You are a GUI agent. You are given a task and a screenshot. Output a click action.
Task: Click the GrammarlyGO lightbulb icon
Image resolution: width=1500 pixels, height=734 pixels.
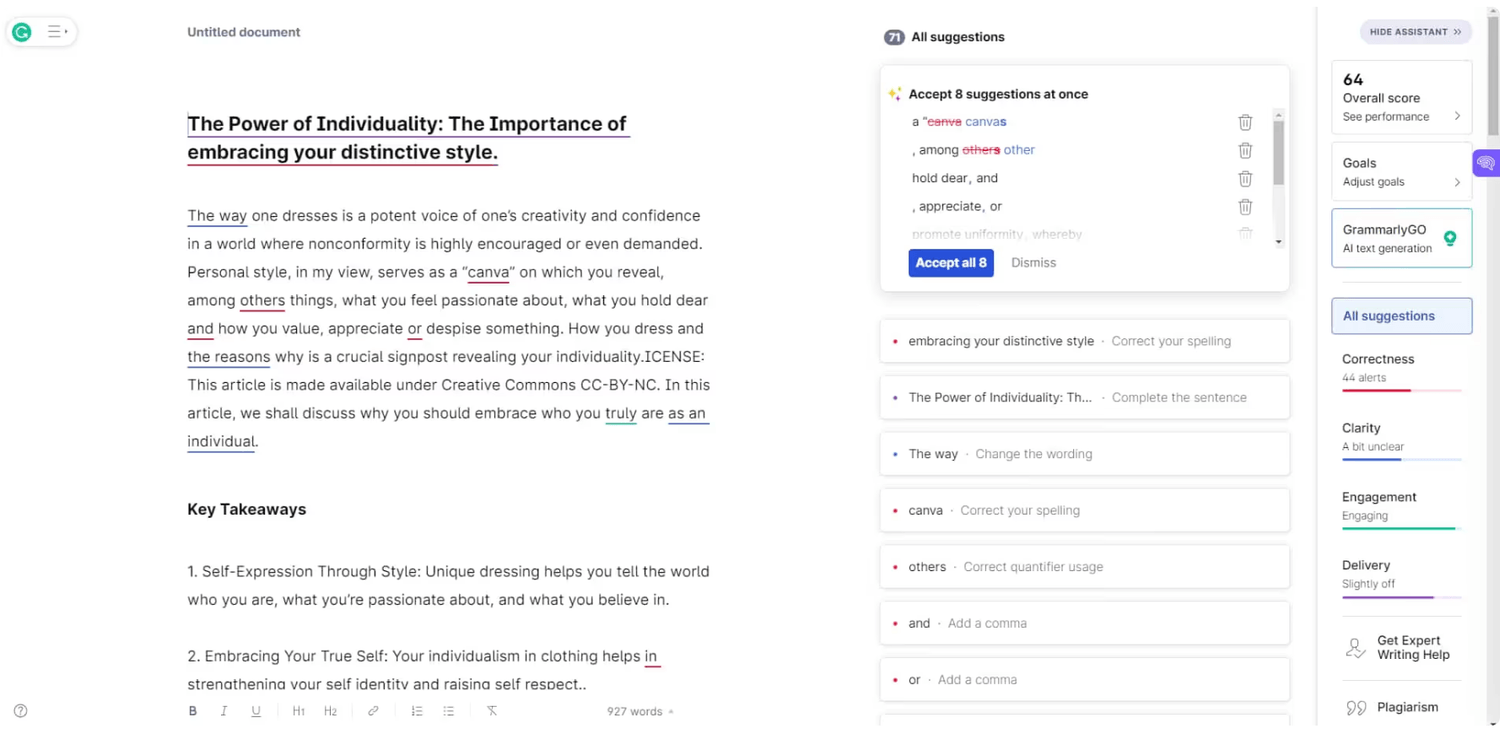pos(1450,238)
